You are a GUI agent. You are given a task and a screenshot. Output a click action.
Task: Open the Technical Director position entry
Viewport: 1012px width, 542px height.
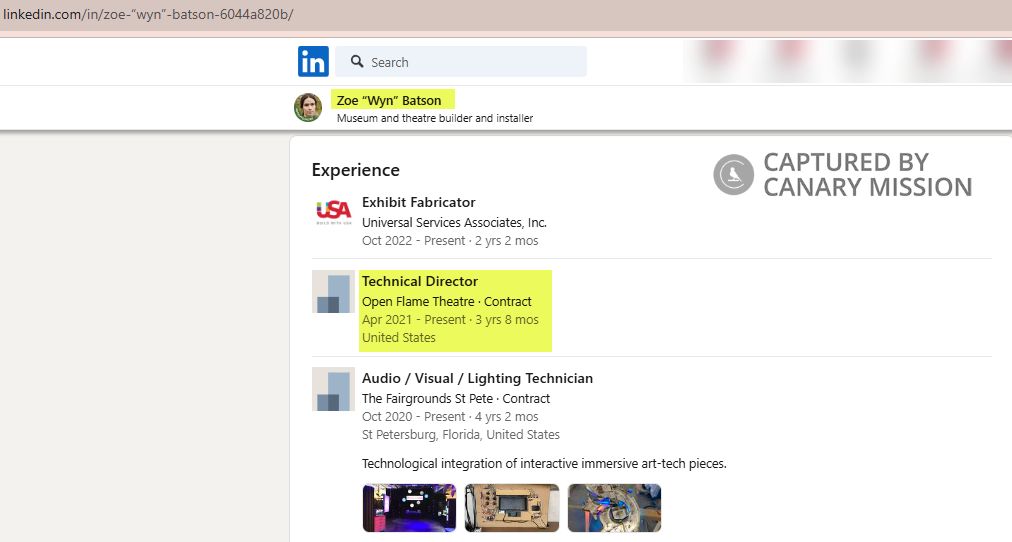(420, 281)
